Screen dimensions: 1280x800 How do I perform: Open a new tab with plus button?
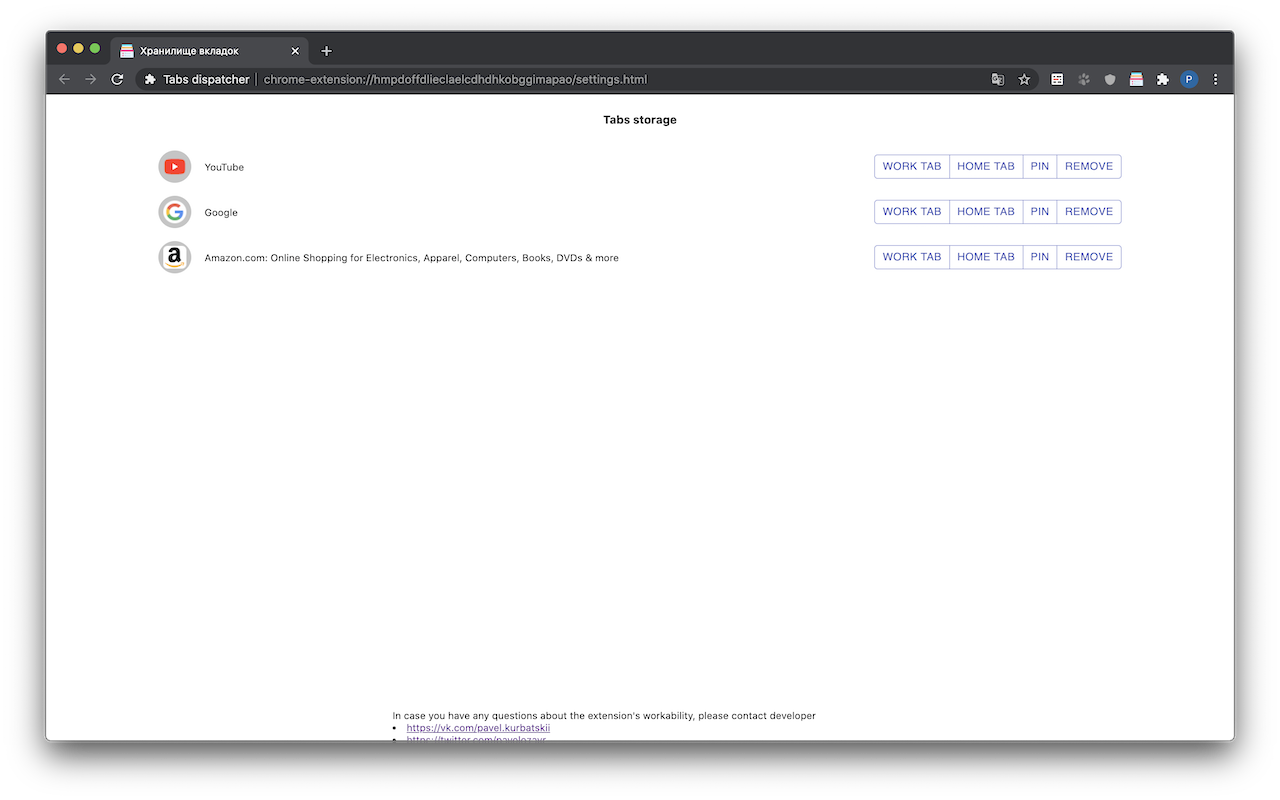[x=326, y=51]
